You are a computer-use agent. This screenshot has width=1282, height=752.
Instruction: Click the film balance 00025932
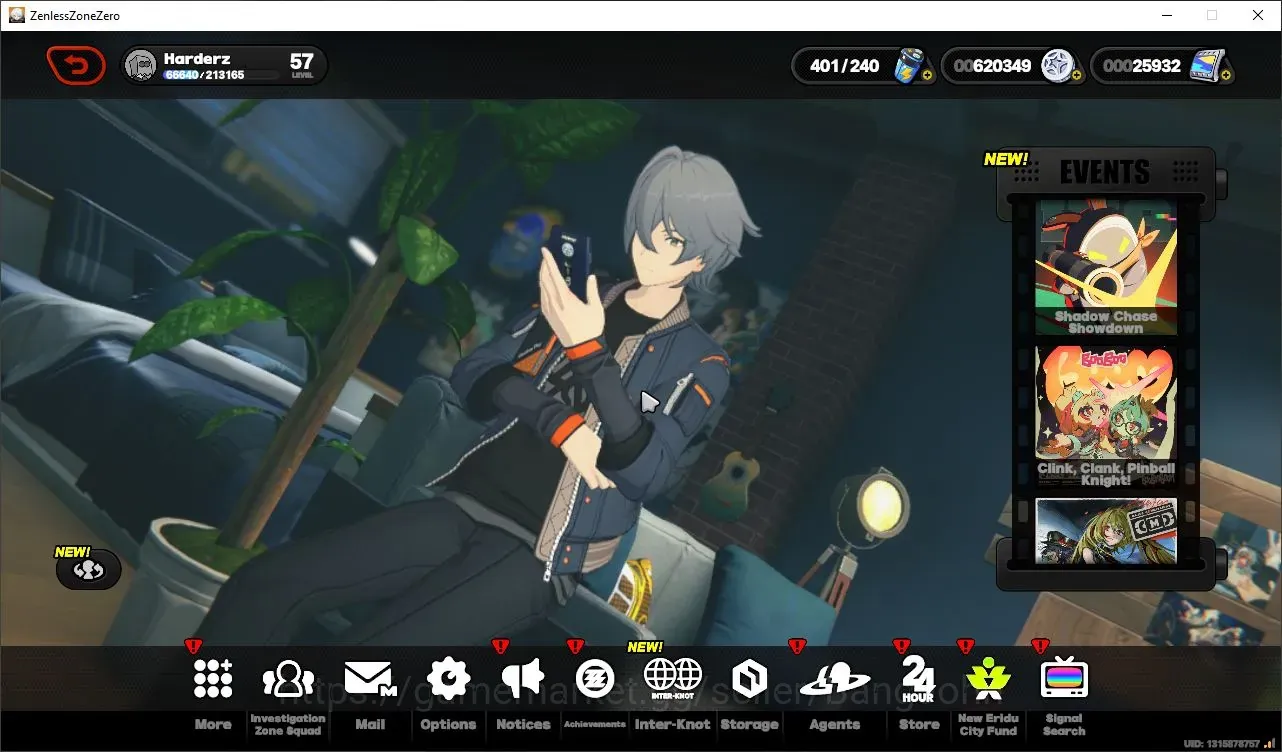point(1142,66)
